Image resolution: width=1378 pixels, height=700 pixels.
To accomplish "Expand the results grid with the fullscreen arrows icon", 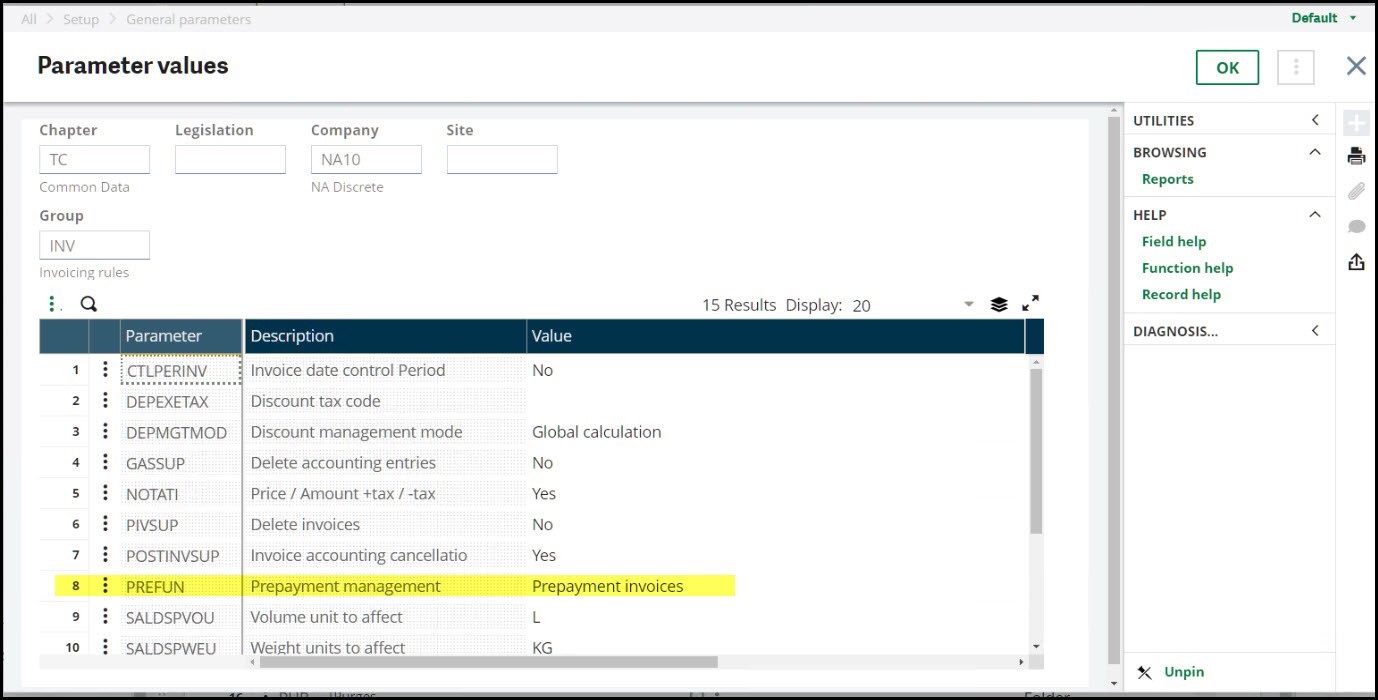I will pyautogui.click(x=1031, y=304).
